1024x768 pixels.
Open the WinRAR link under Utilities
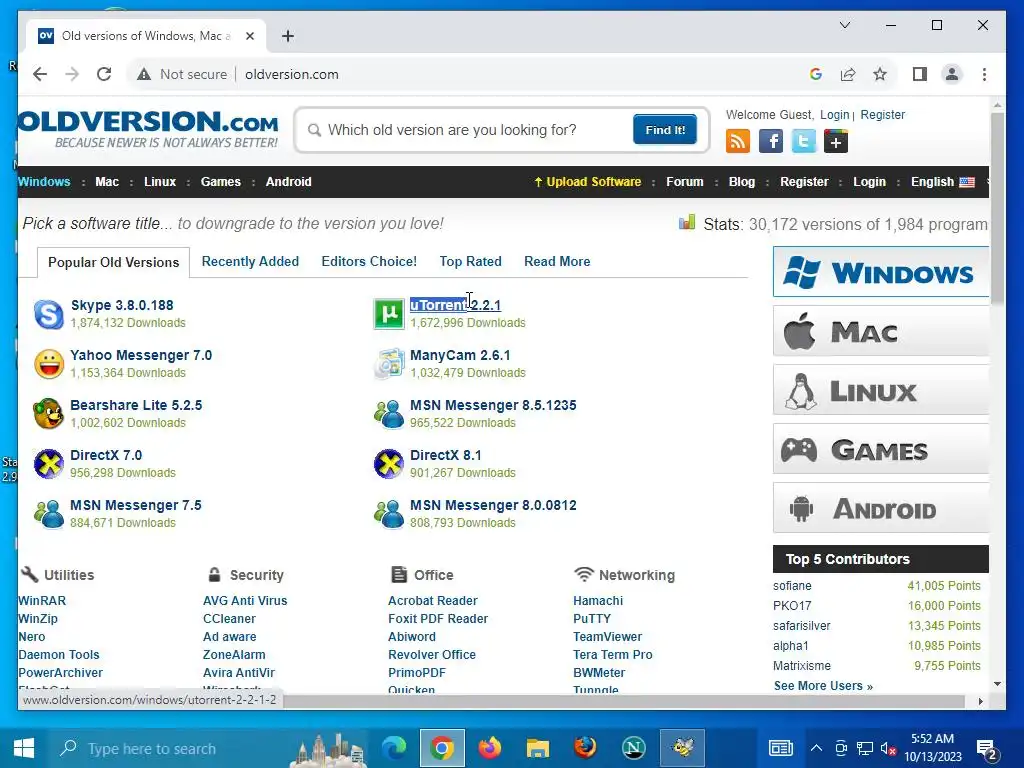(42, 601)
